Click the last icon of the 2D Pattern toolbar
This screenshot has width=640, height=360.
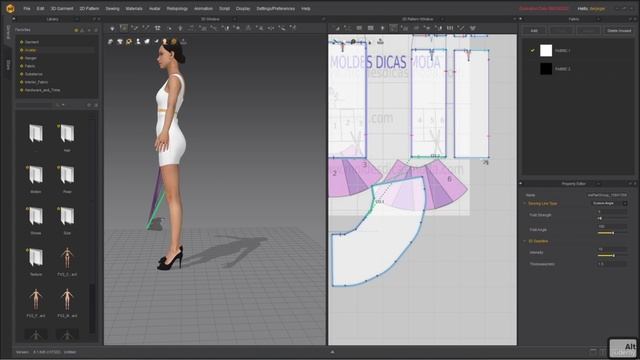click(x=473, y=28)
